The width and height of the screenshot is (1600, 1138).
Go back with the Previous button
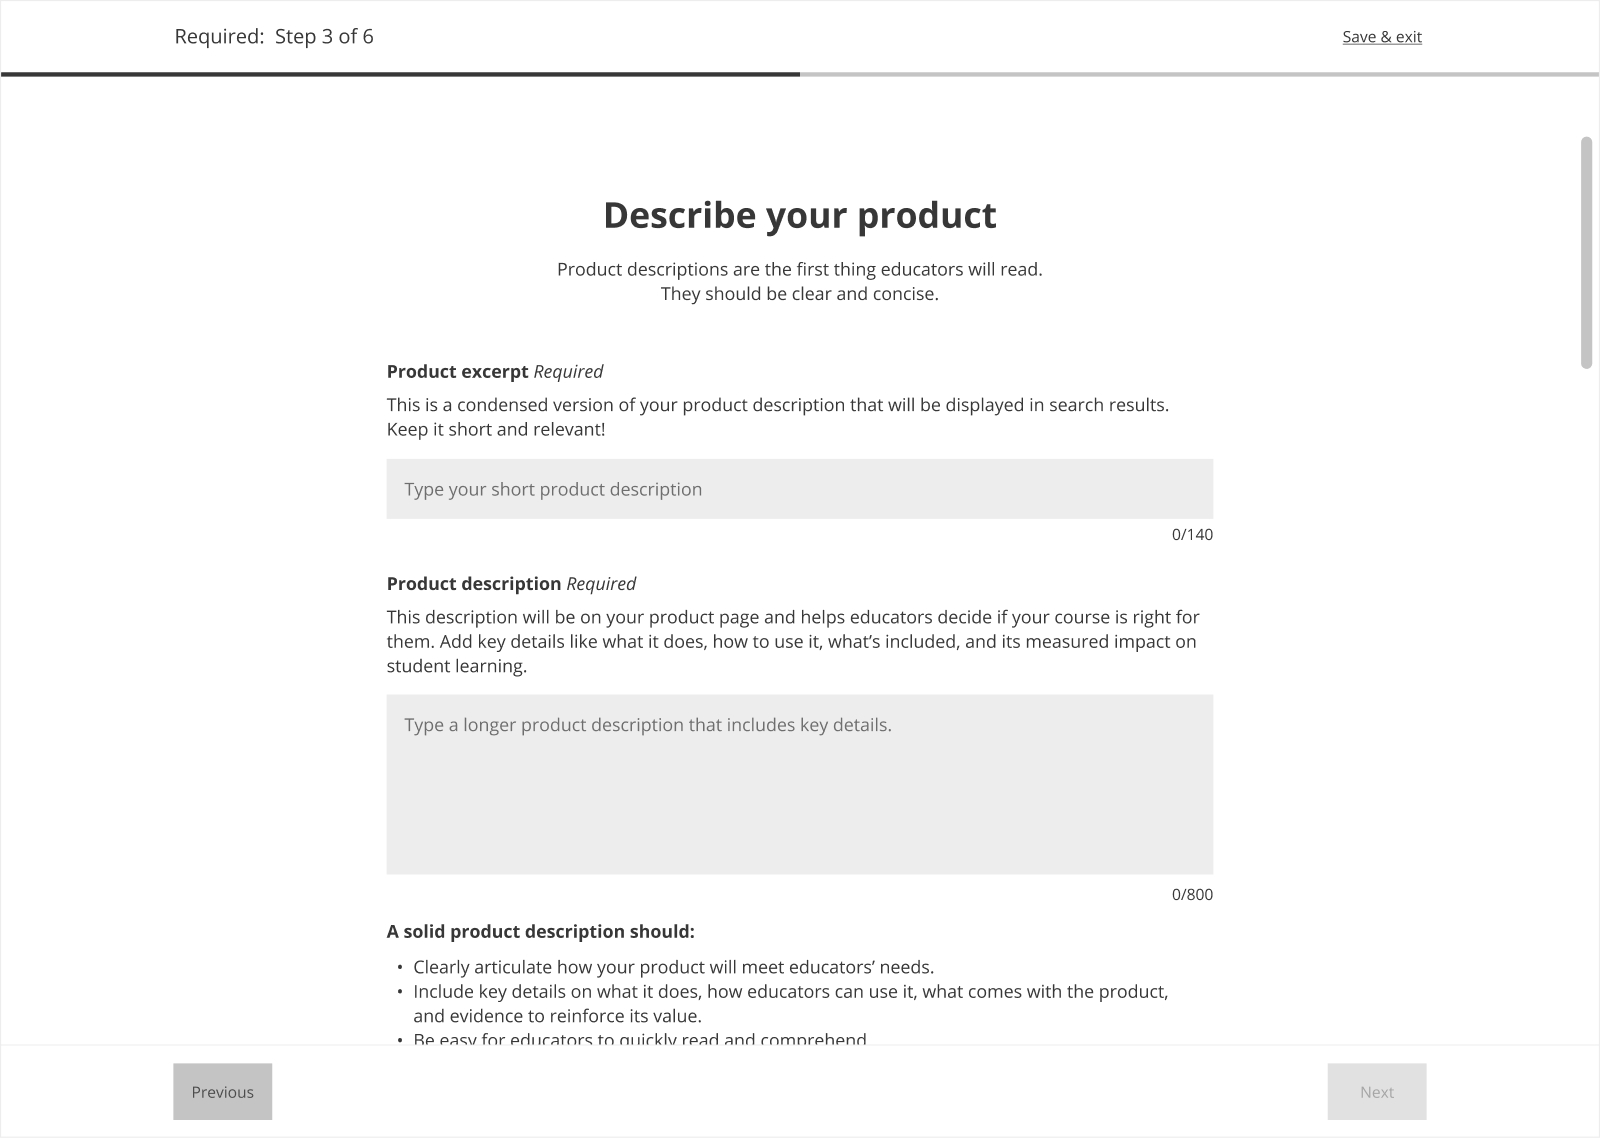click(222, 1091)
